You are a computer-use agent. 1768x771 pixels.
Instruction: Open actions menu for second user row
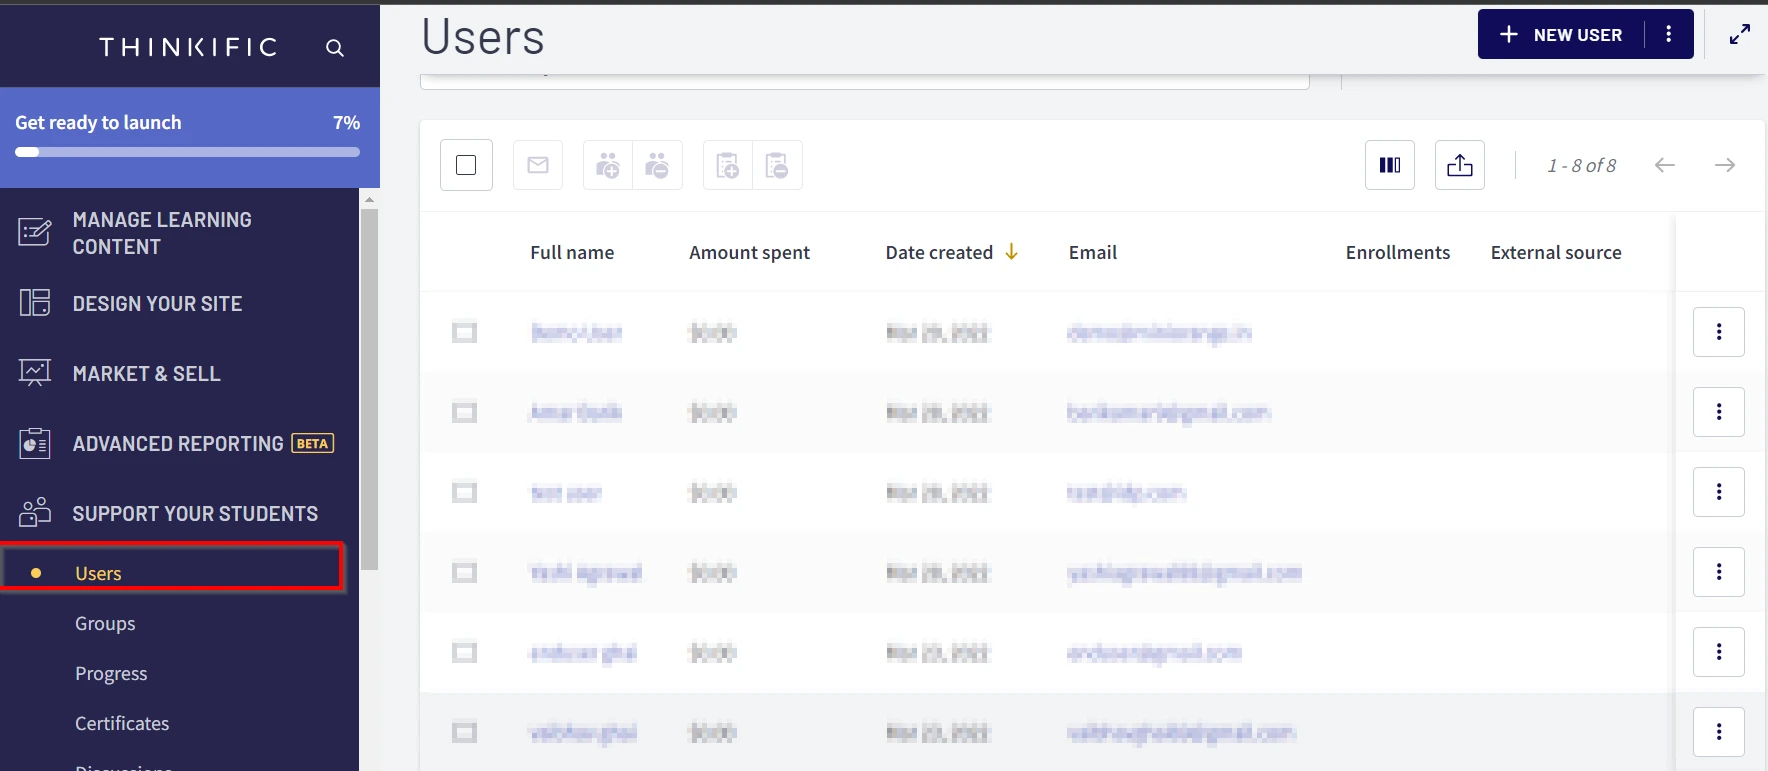click(1719, 412)
